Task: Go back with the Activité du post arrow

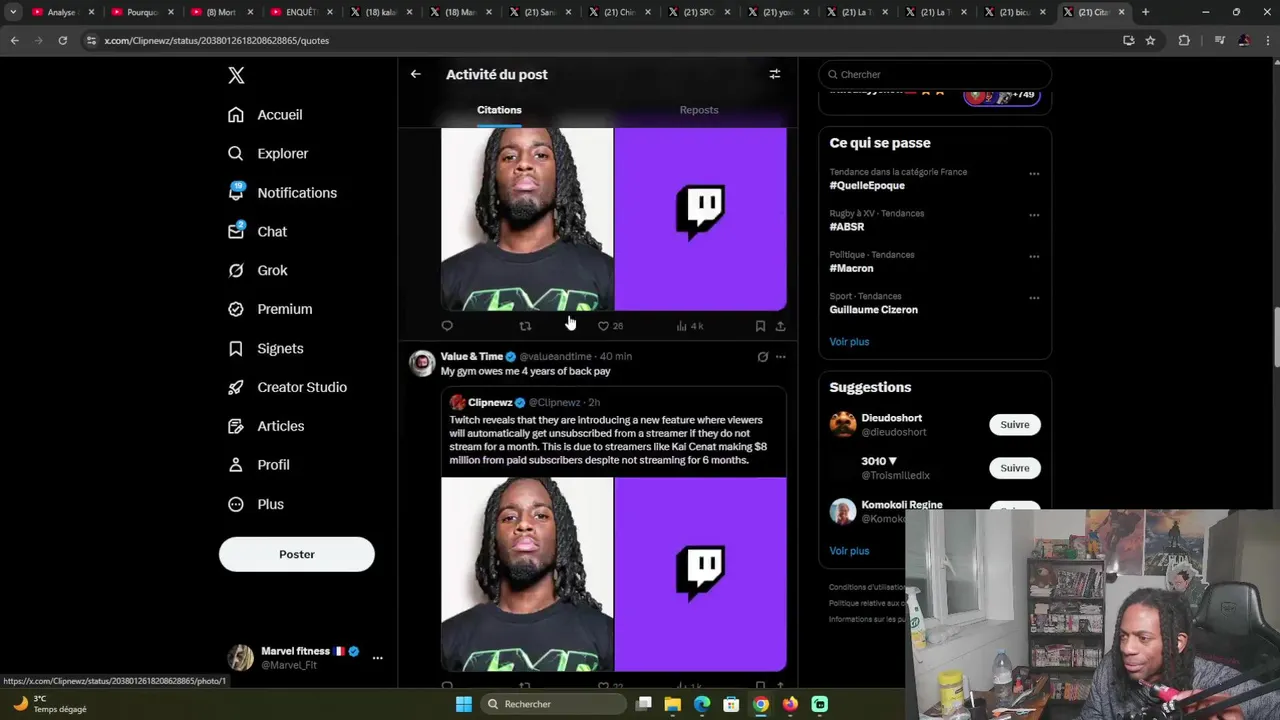Action: 415,74
